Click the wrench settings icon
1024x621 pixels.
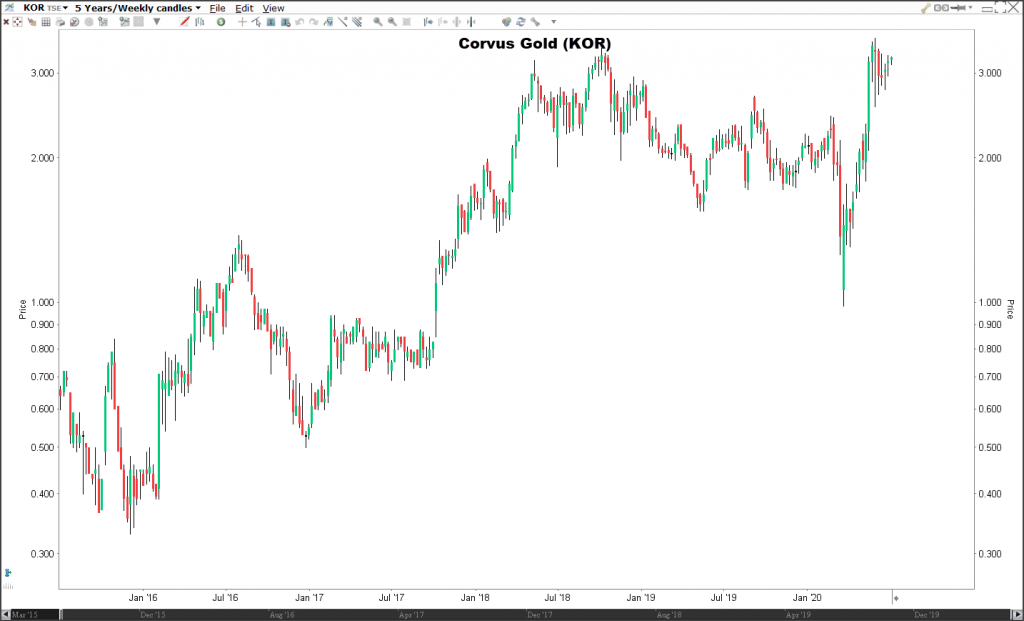tap(535, 22)
